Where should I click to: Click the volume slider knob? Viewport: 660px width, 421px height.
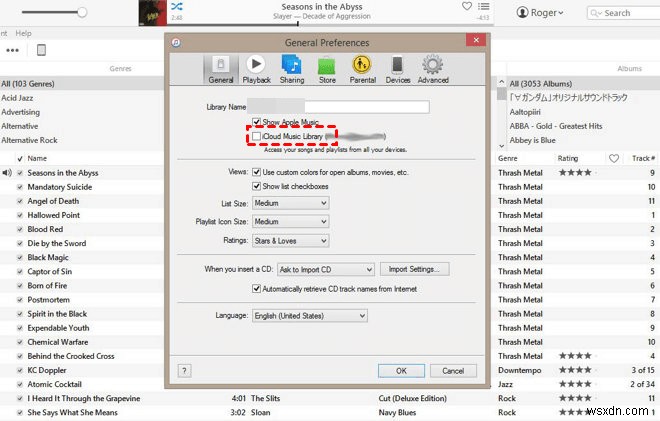pos(82,12)
